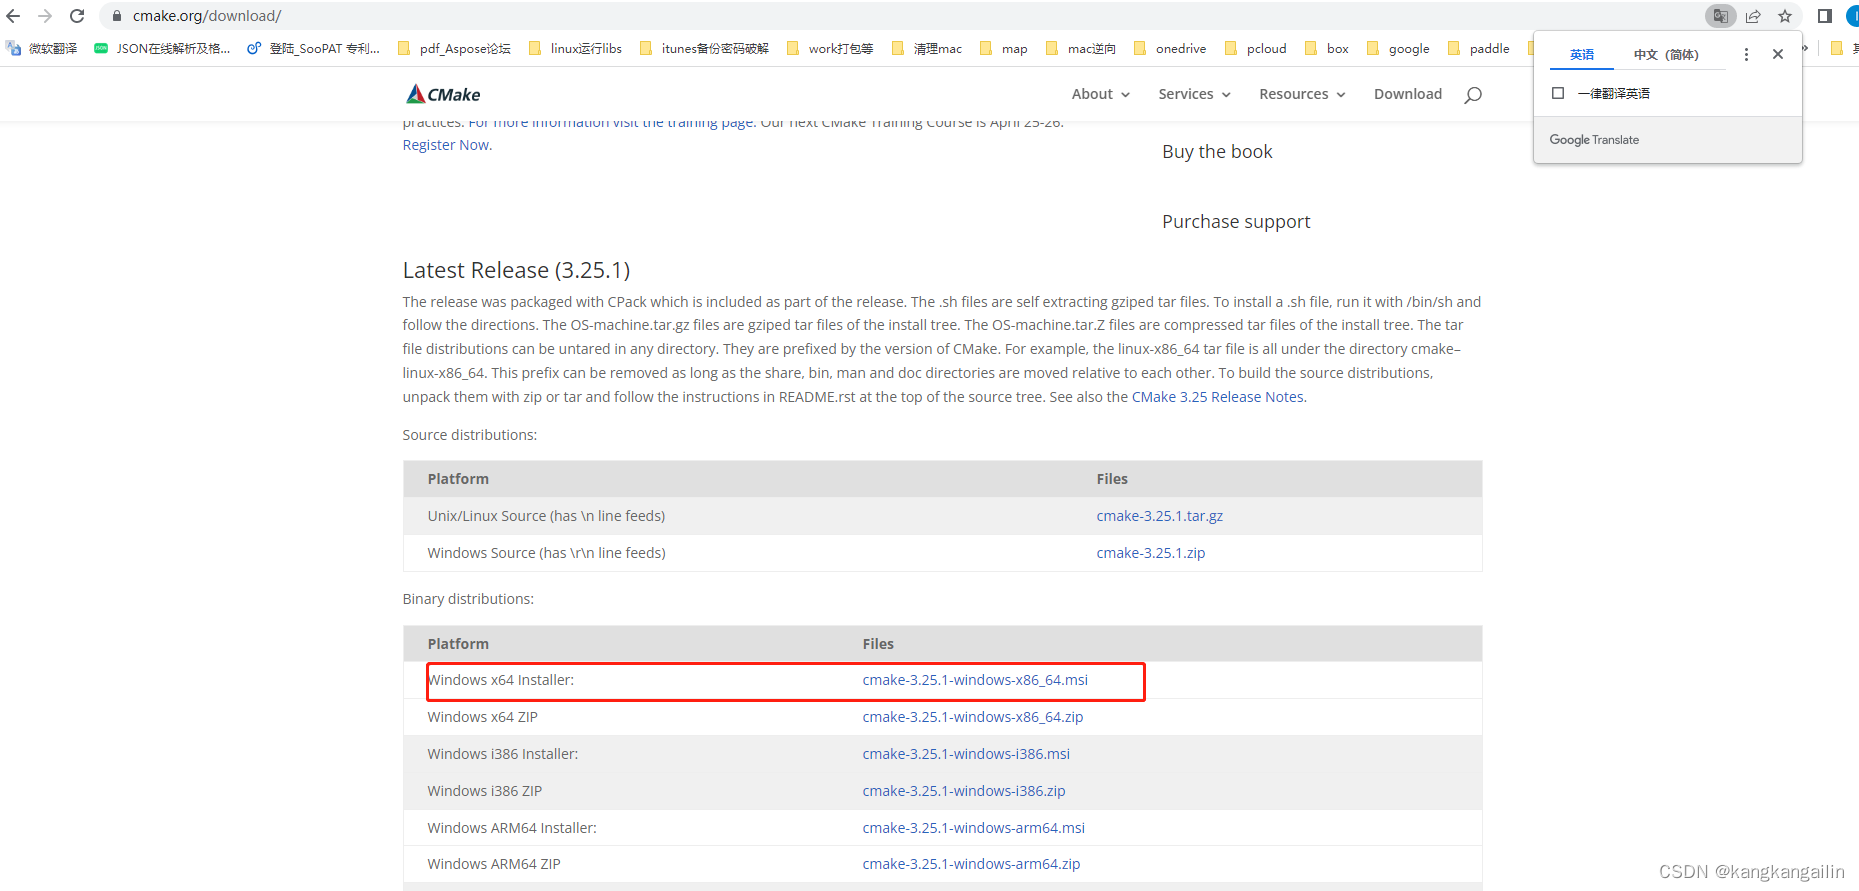Click the Unix/Linux Source row label
Image resolution: width=1859 pixels, height=891 pixels.
point(546,516)
